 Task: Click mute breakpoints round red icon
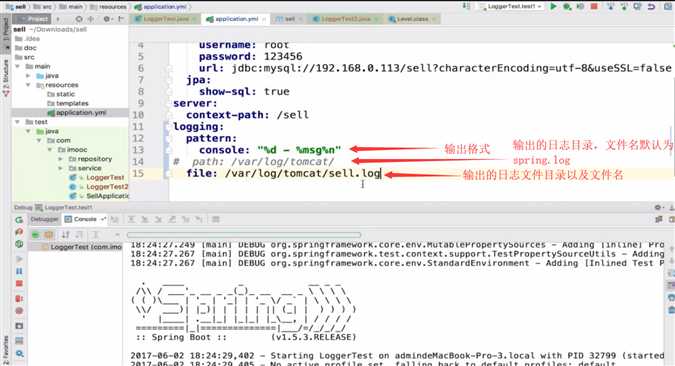(19, 311)
